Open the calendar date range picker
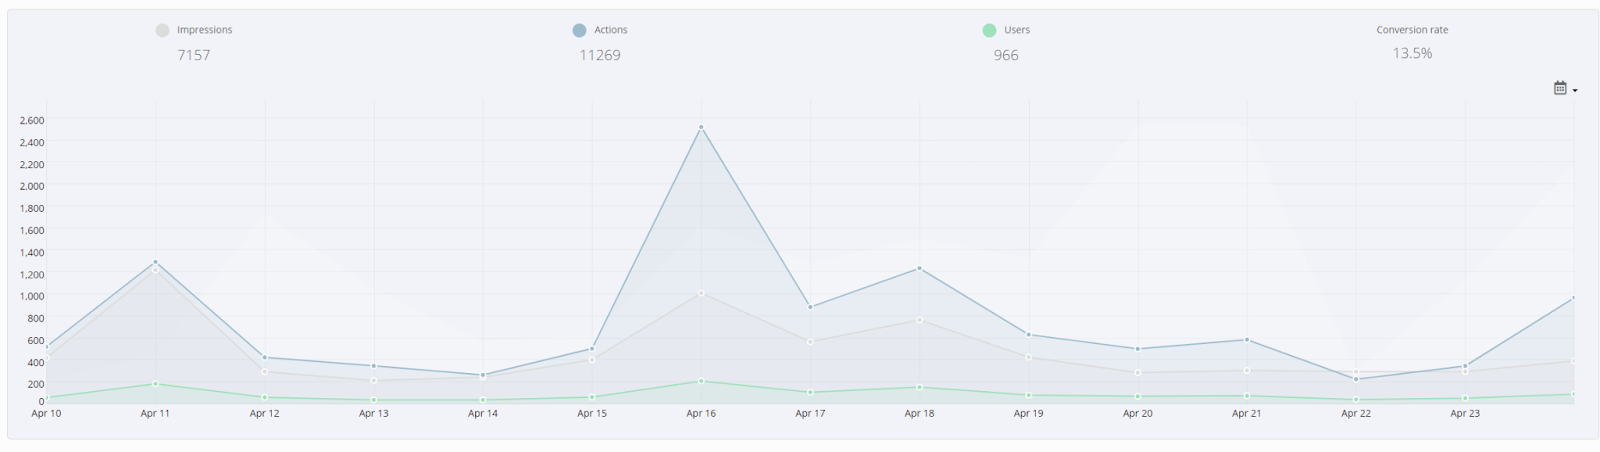This screenshot has width=1600, height=452. [1560, 88]
